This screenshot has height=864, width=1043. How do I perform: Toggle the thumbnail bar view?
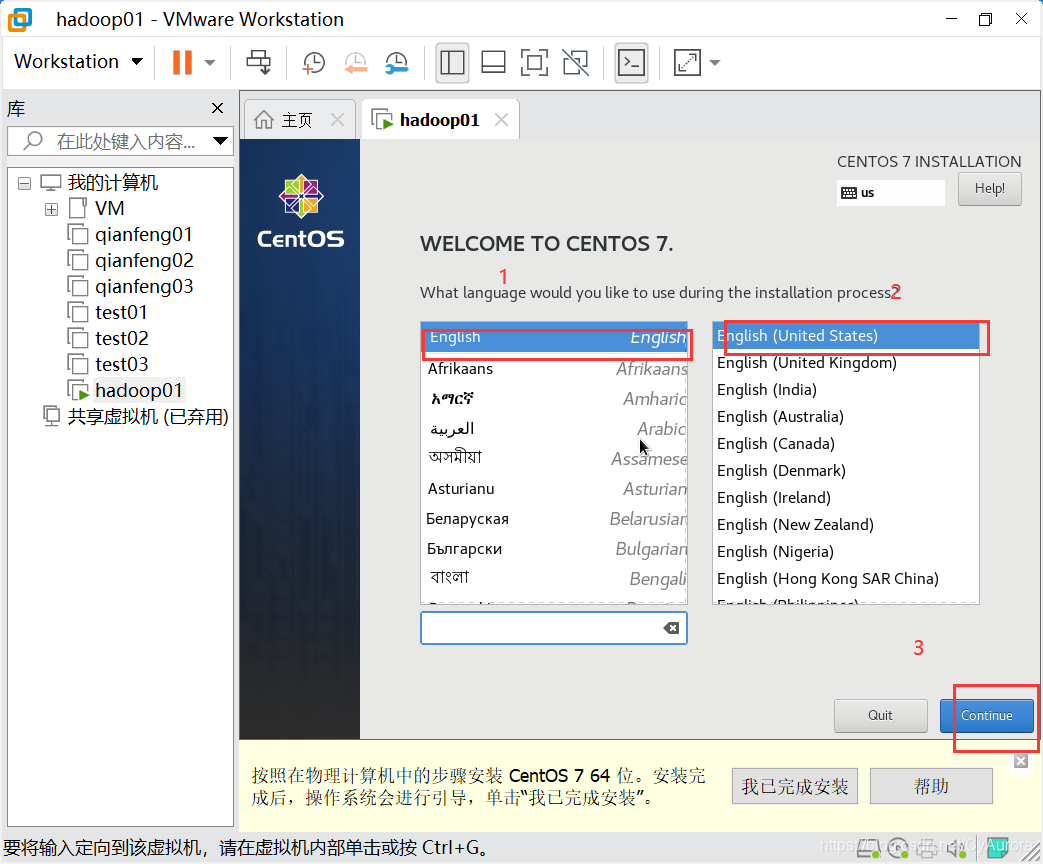pyautogui.click(x=494, y=63)
